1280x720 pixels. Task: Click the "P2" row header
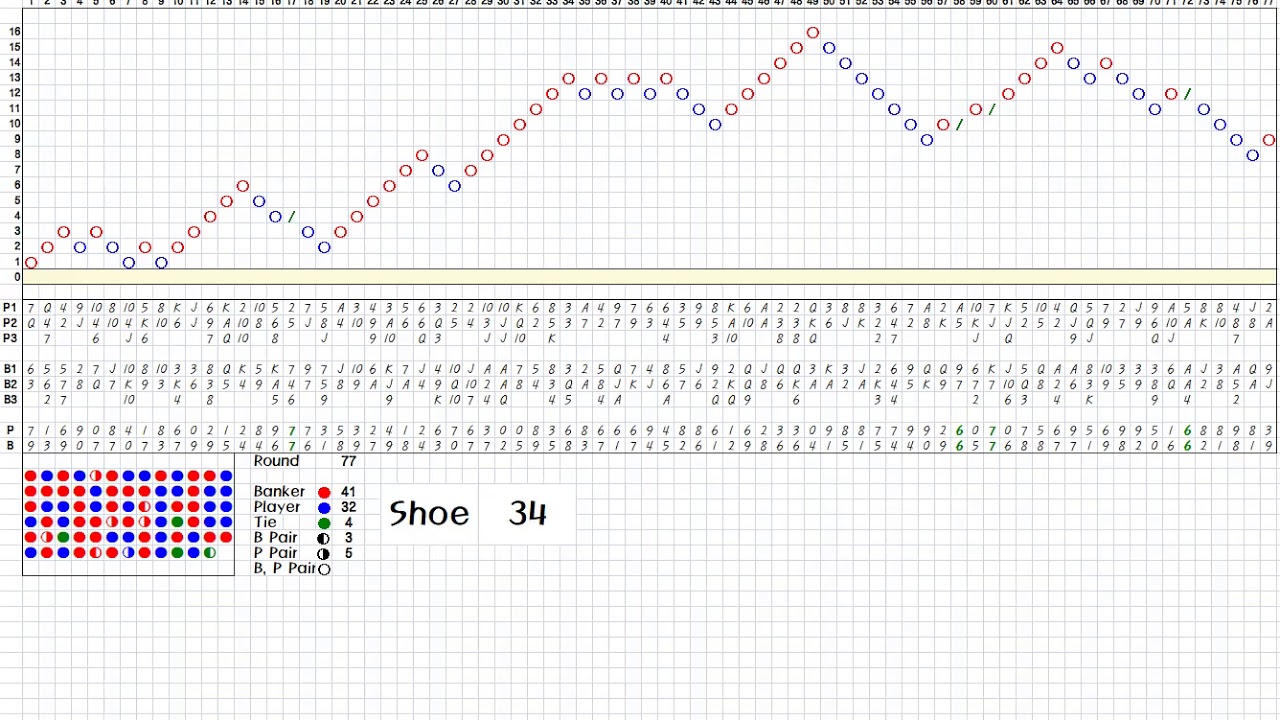tap(10, 323)
